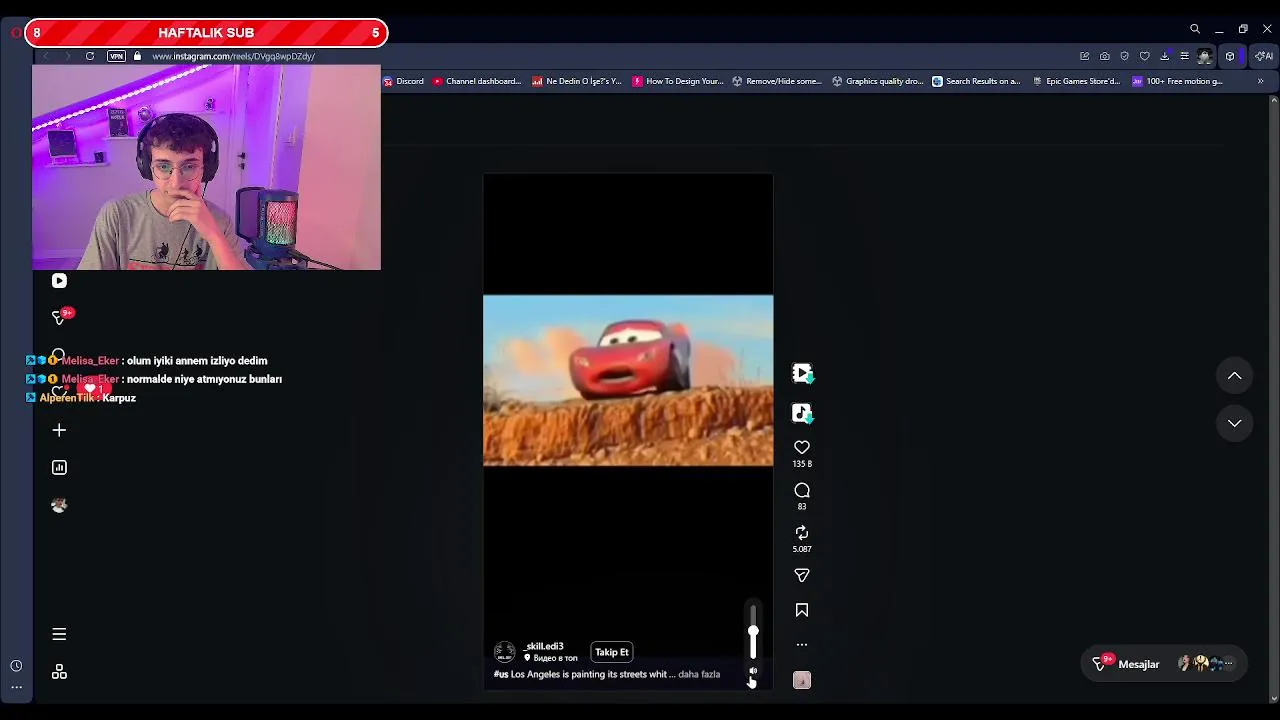Open the Remove/Hide some bookmark
Image resolution: width=1280 pixels, height=720 pixels.
pyautogui.click(x=777, y=81)
